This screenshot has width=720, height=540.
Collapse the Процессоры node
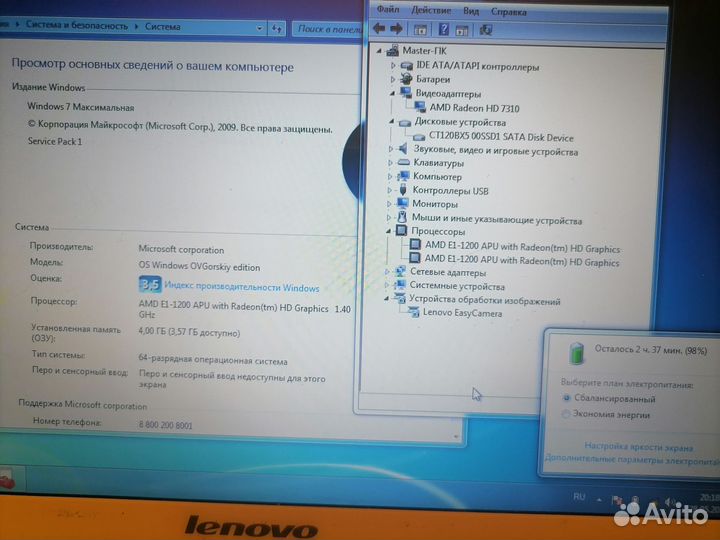(x=388, y=231)
